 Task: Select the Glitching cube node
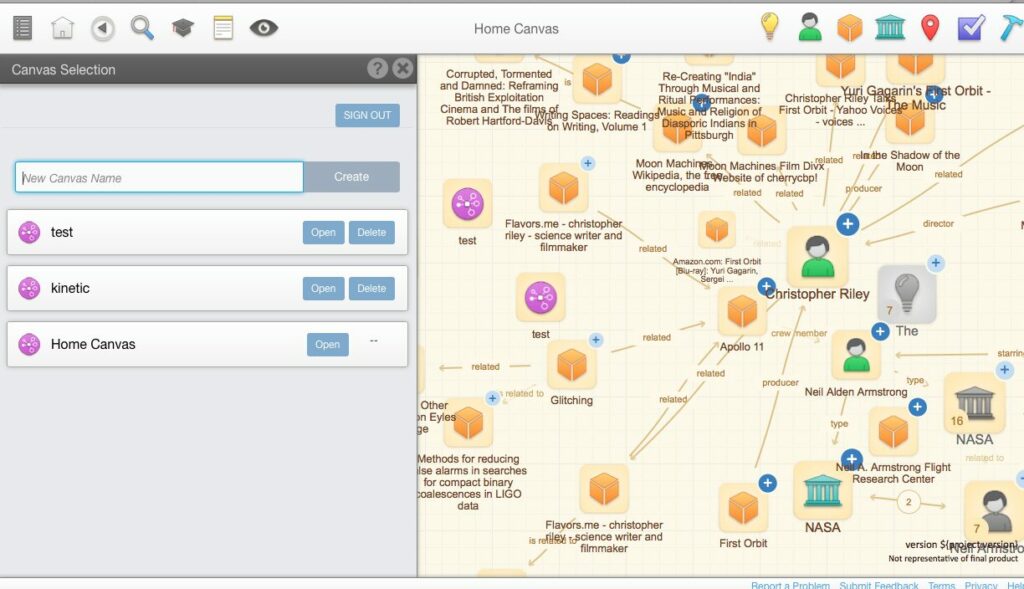[571, 364]
